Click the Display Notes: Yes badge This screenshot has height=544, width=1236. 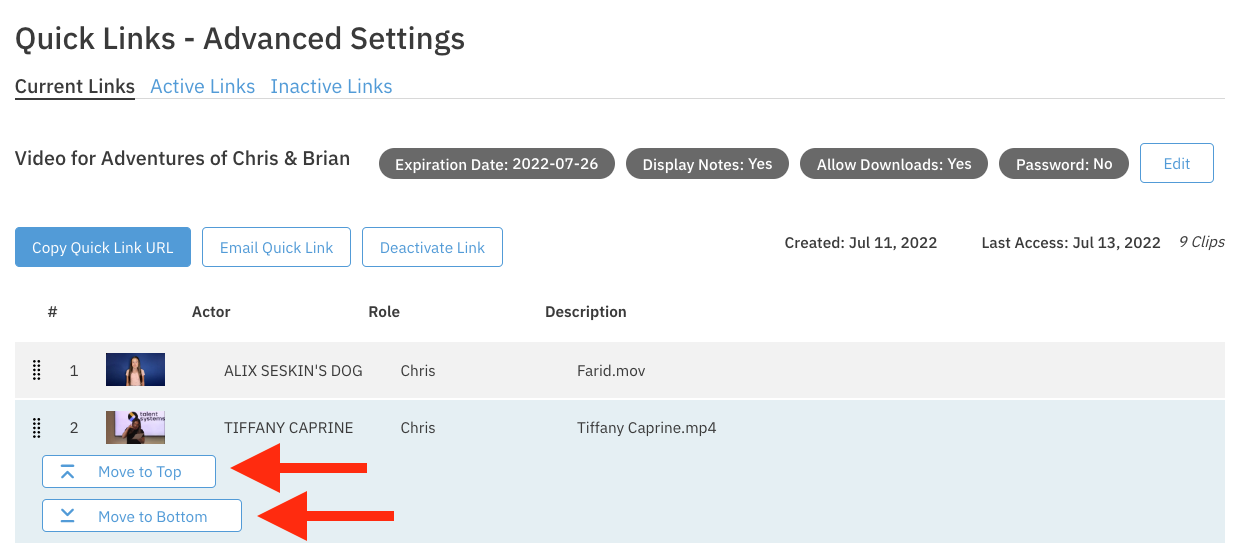coord(707,164)
